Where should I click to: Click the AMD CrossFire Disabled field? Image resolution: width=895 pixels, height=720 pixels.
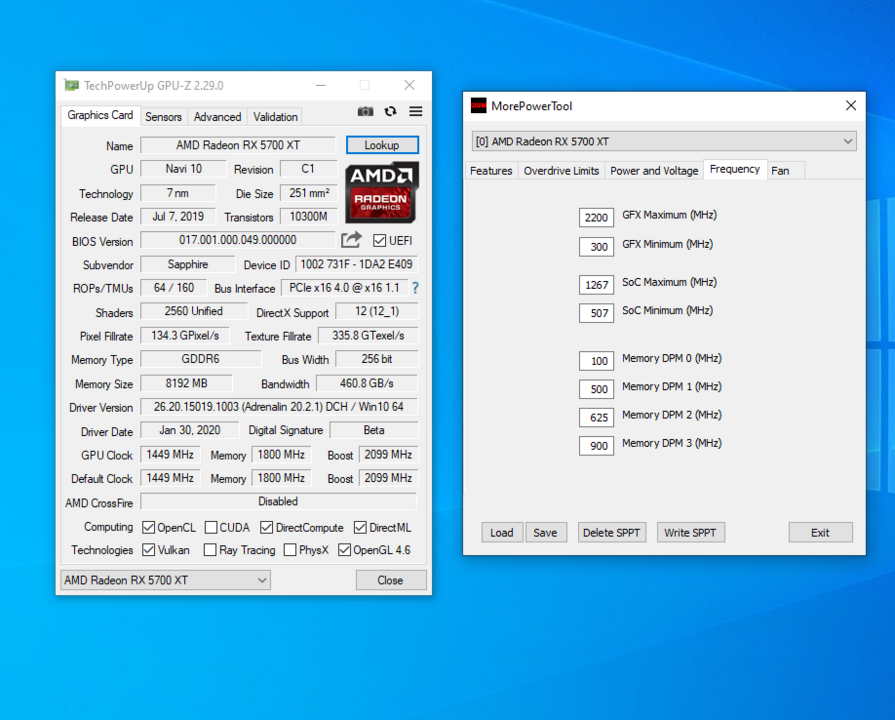click(x=279, y=501)
